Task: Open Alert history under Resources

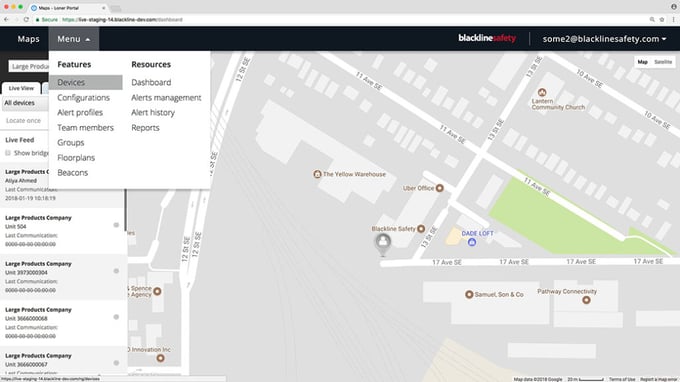Action: point(153,112)
